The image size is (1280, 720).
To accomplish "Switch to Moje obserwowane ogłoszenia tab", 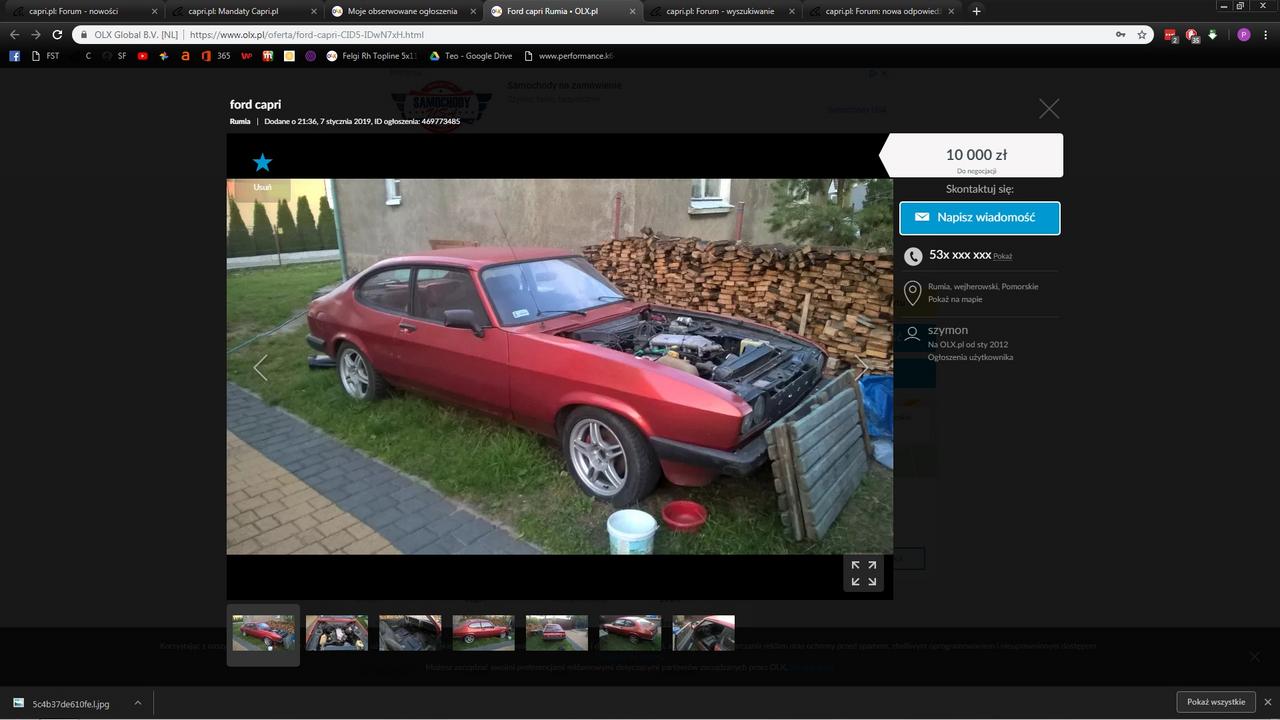I will [402, 11].
